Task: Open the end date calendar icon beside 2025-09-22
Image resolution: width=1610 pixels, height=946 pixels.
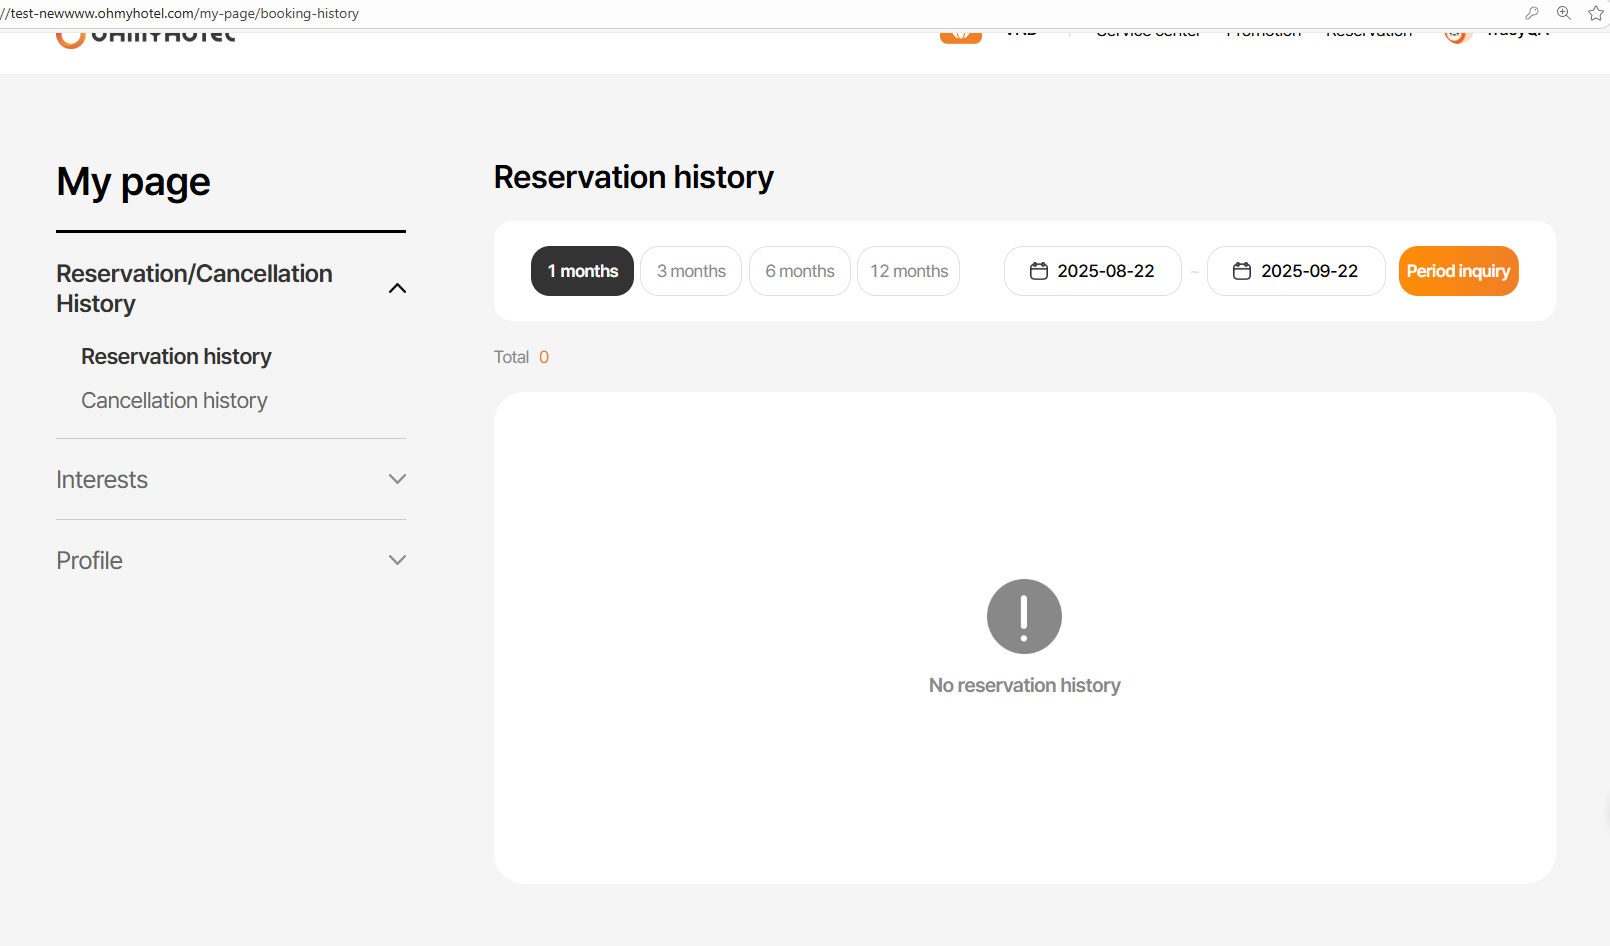Action: 1242,271
